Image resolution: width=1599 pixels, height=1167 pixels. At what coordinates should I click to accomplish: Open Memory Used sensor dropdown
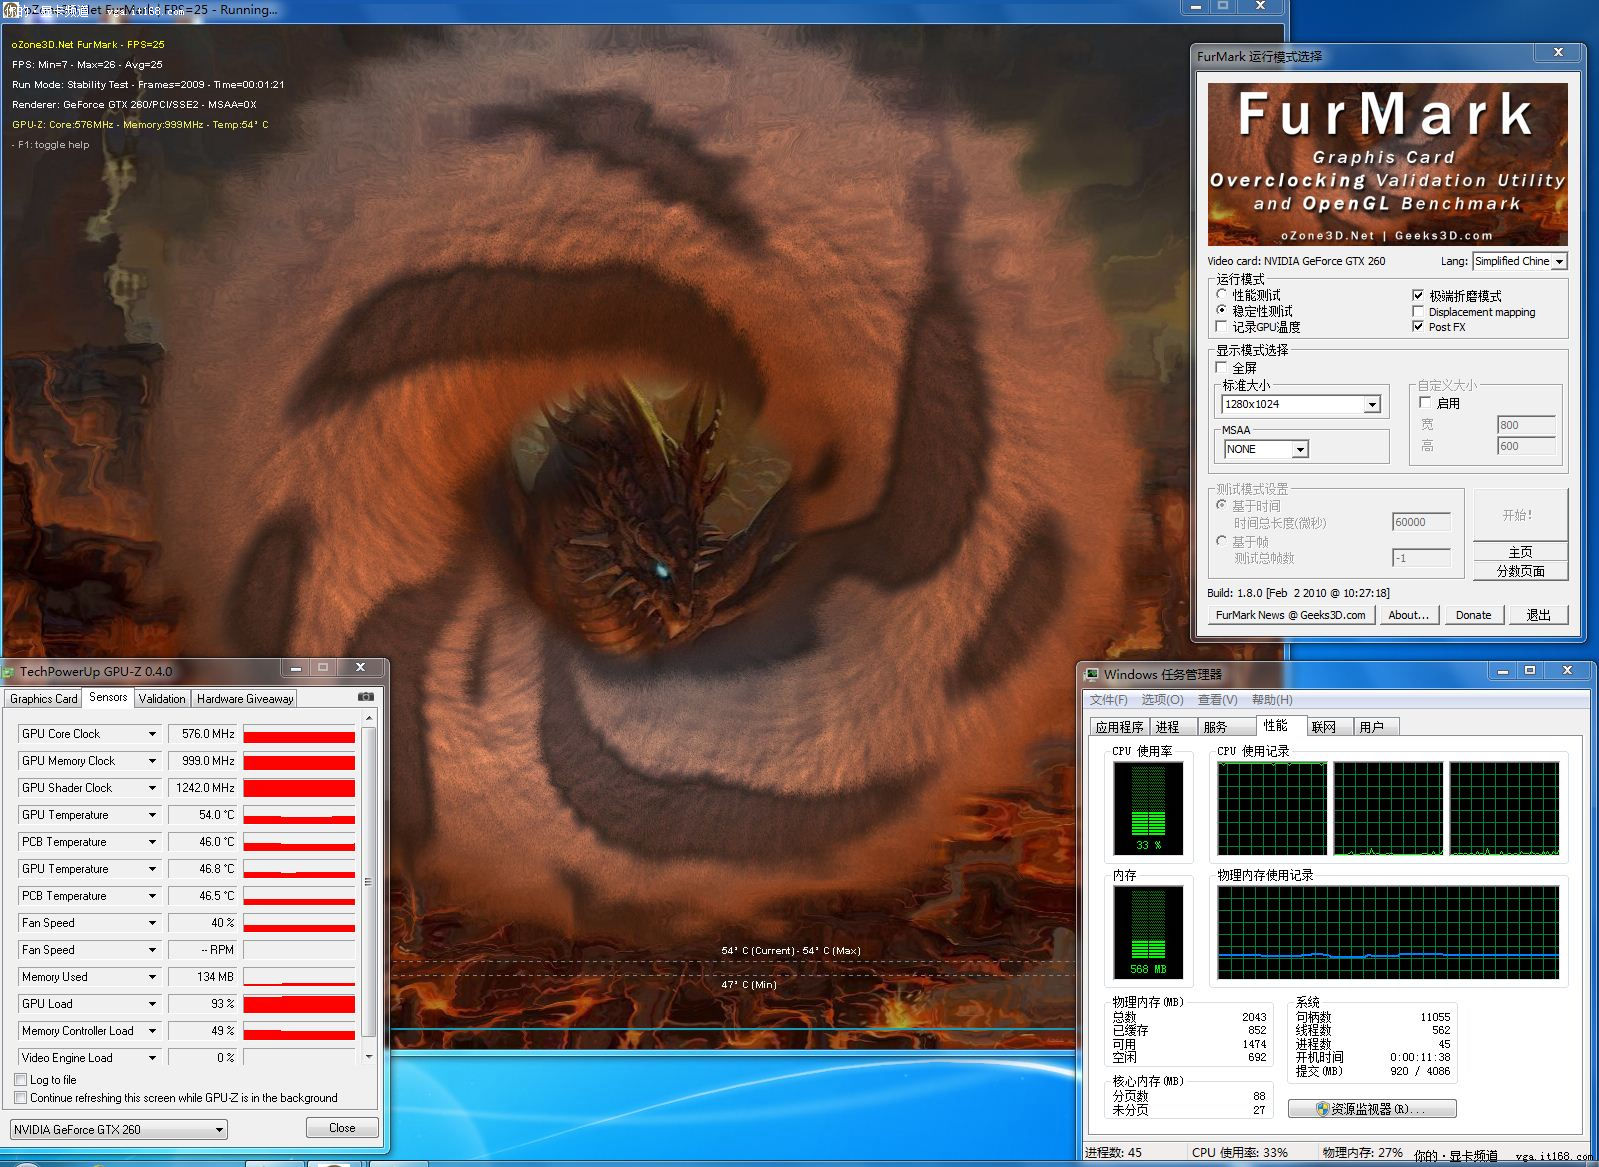click(152, 977)
